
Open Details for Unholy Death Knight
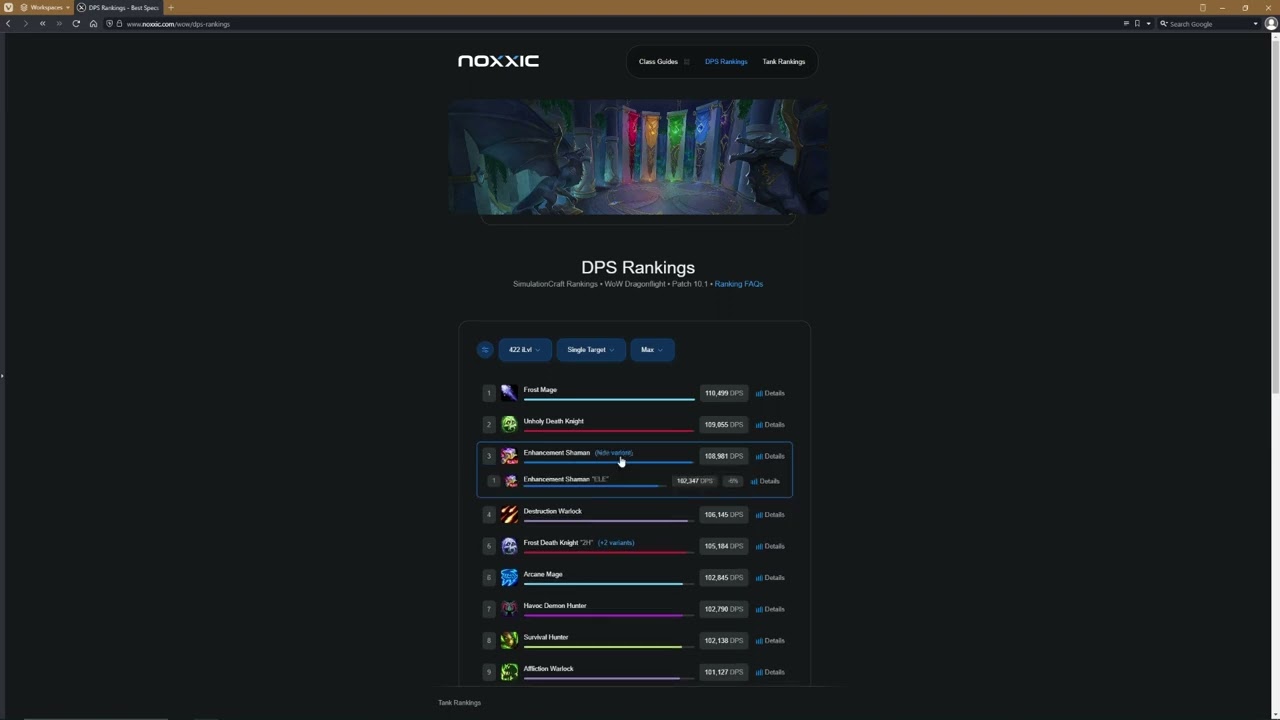pos(770,424)
